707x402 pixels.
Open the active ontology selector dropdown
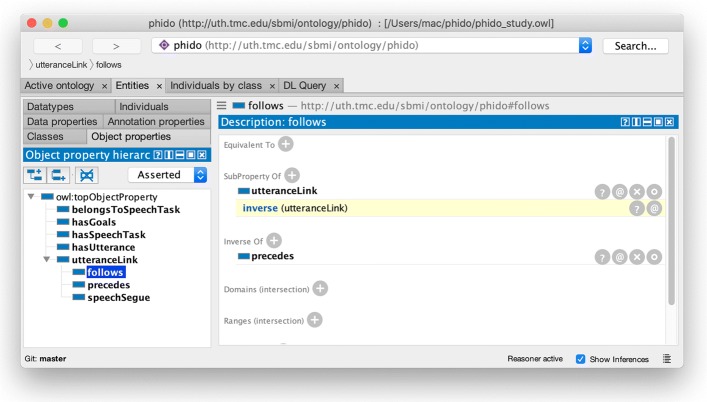[585, 45]
